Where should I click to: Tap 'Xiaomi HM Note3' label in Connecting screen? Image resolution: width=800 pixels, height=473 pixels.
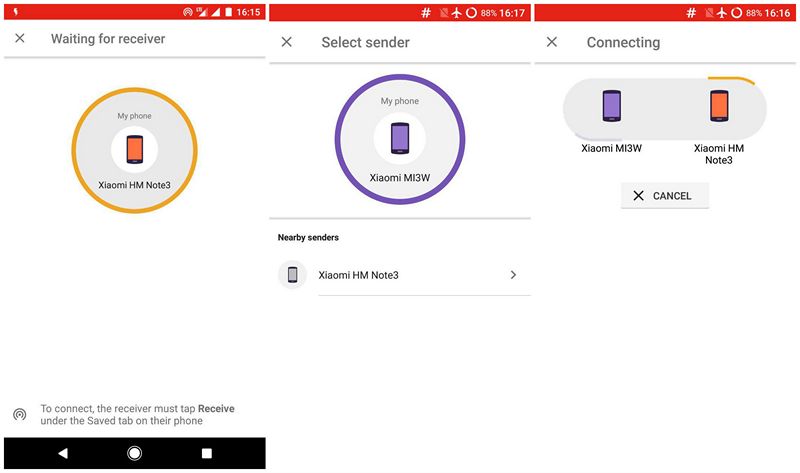tap(719, 154)
